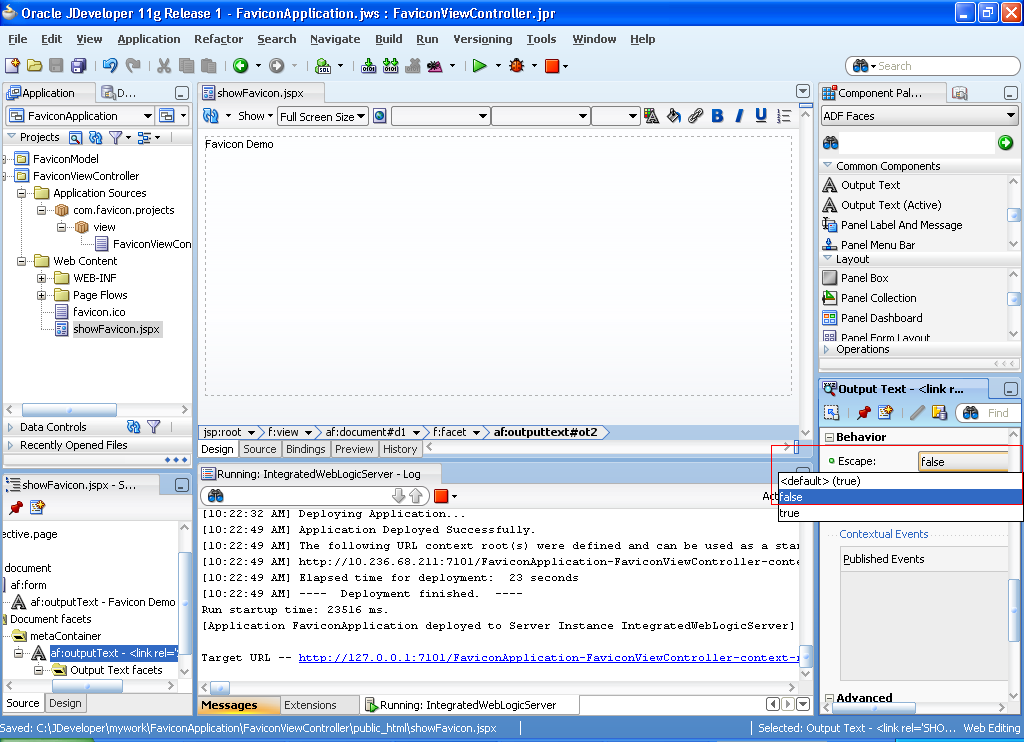The image size is (1024, 742).
Task: Click the Save All toolbar icon
Action: 78,65
